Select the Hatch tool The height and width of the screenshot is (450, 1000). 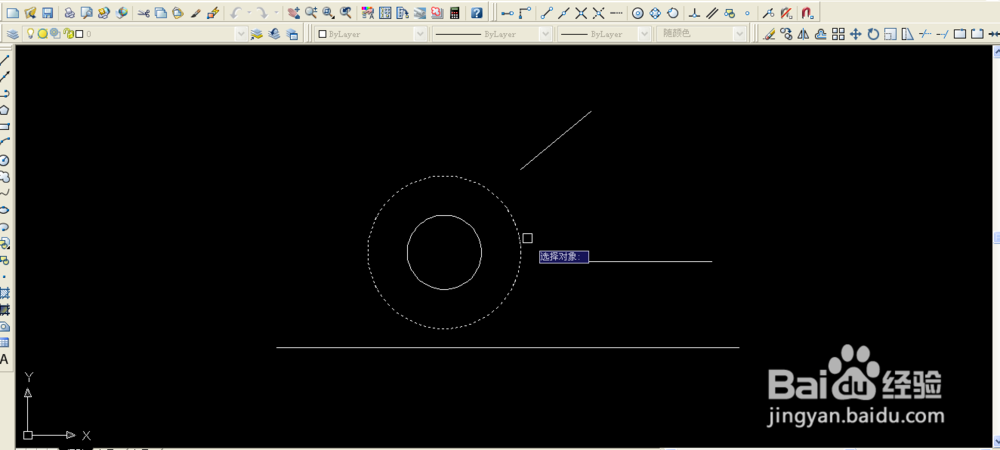pyautogui.click(x=4, y=293)
